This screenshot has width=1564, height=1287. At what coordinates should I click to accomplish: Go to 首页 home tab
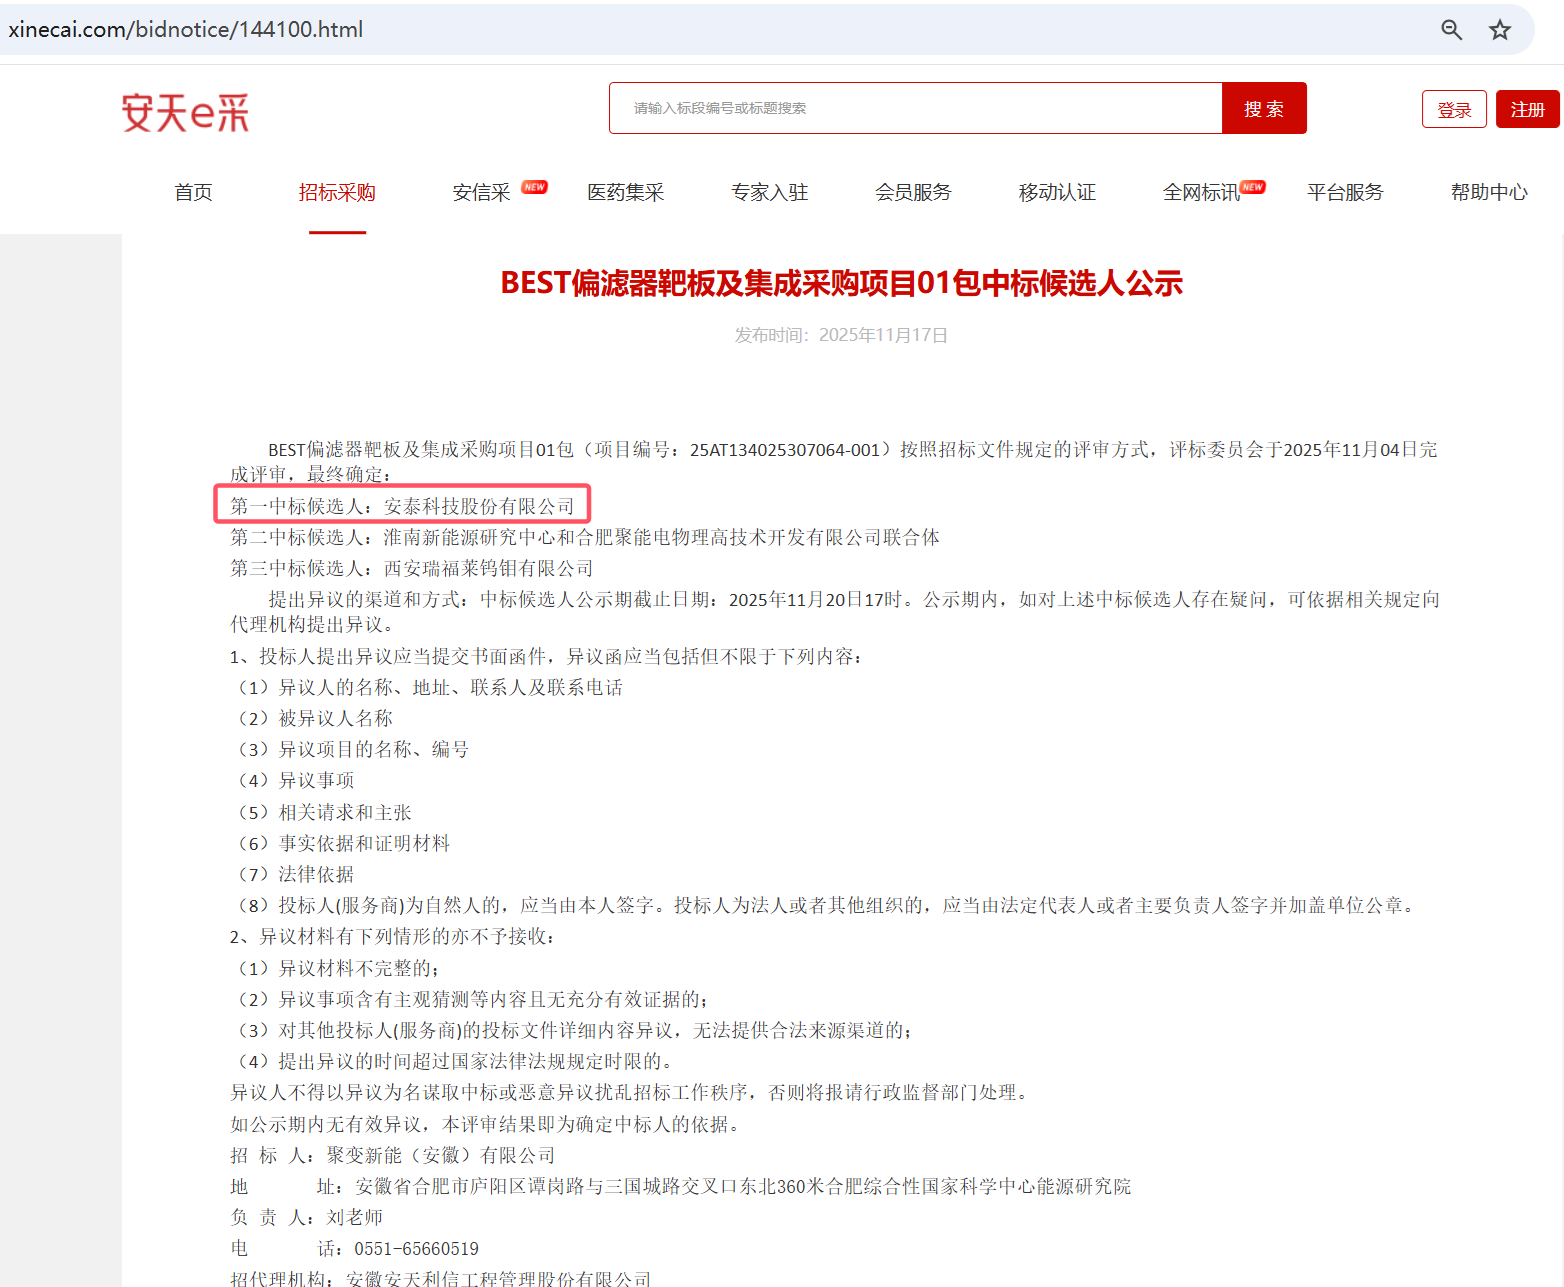[193, 192]
